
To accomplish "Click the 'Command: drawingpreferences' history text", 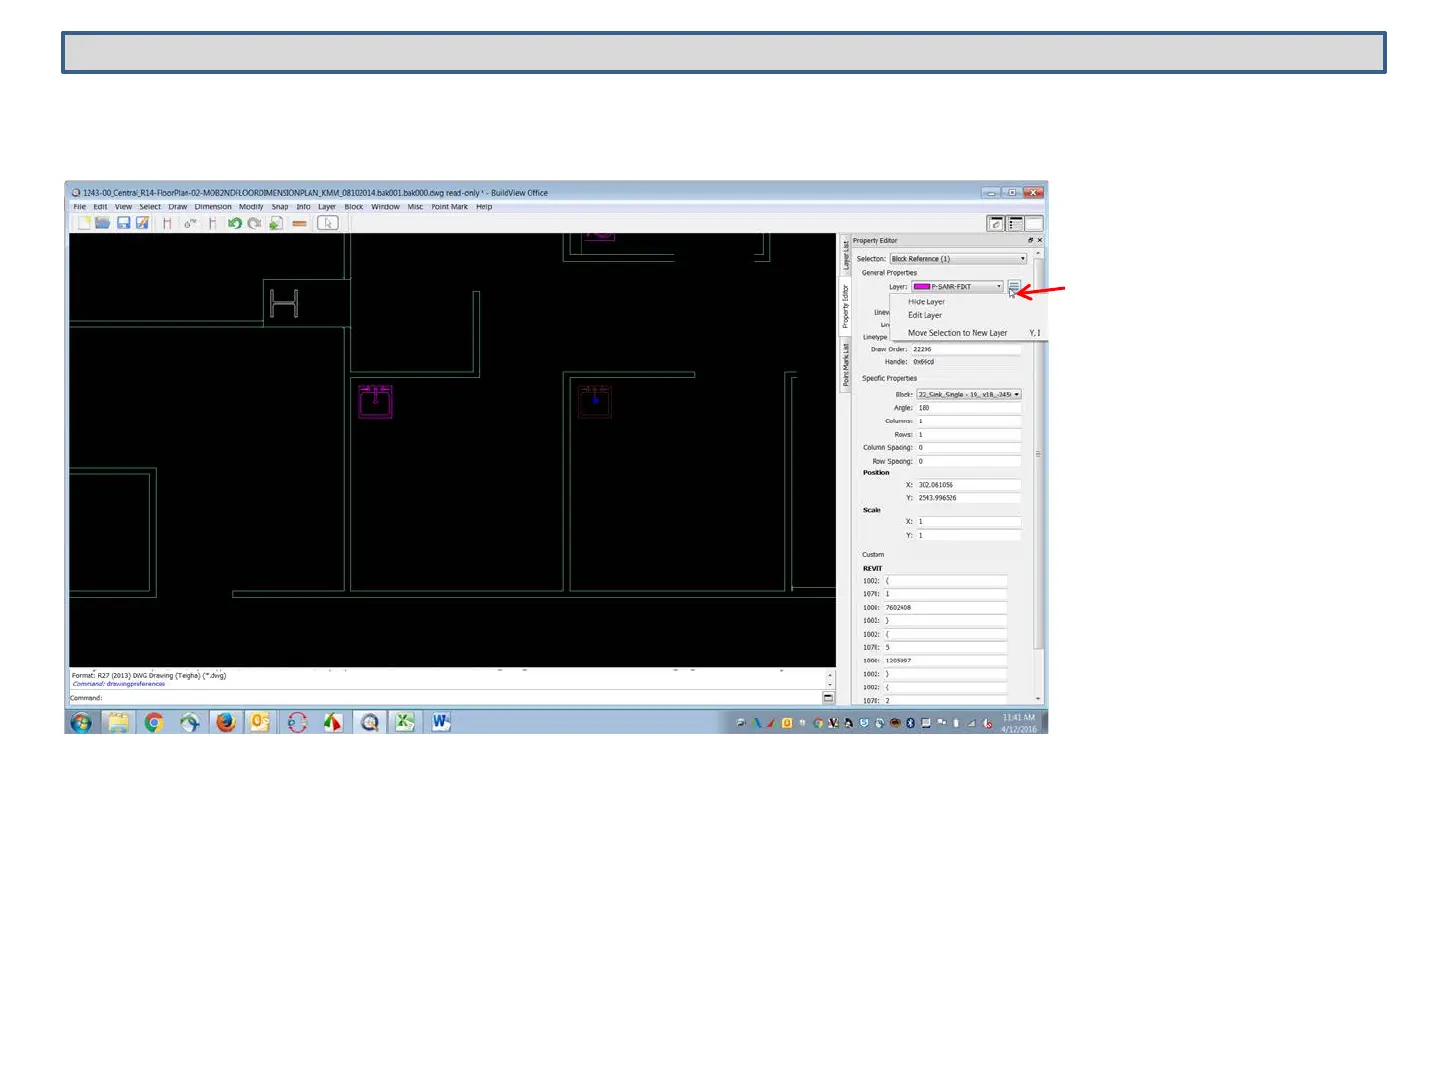I will click(119, 684).
